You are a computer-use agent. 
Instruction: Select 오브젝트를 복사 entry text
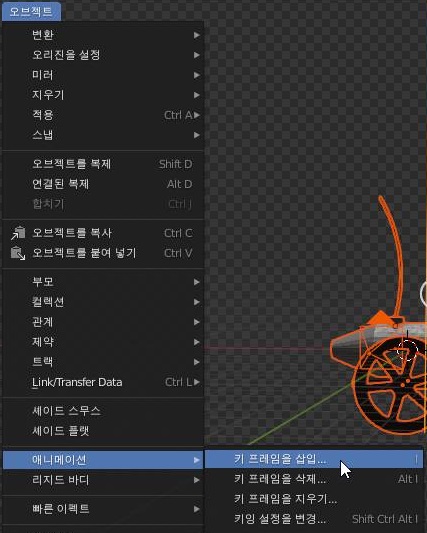[72, 233]
